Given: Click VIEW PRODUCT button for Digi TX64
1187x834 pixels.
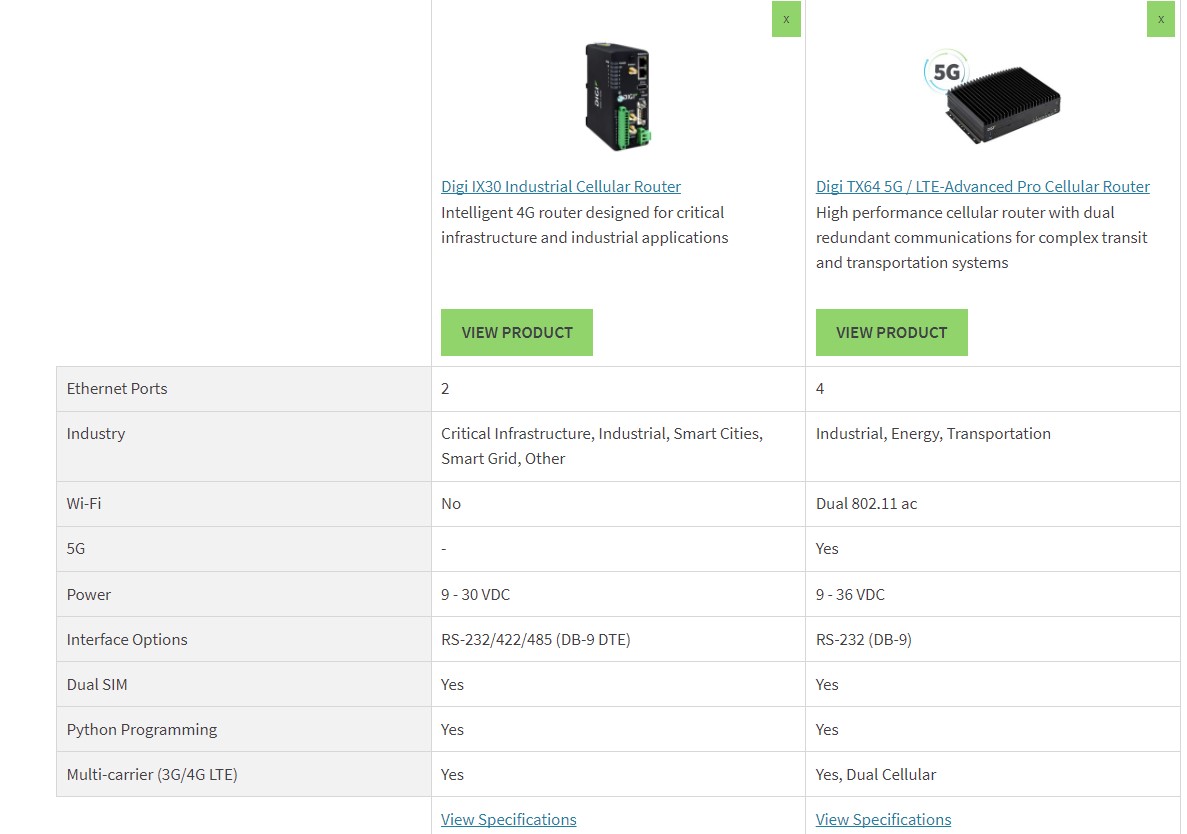Looking at the screenshot, I should click(892, 332).
